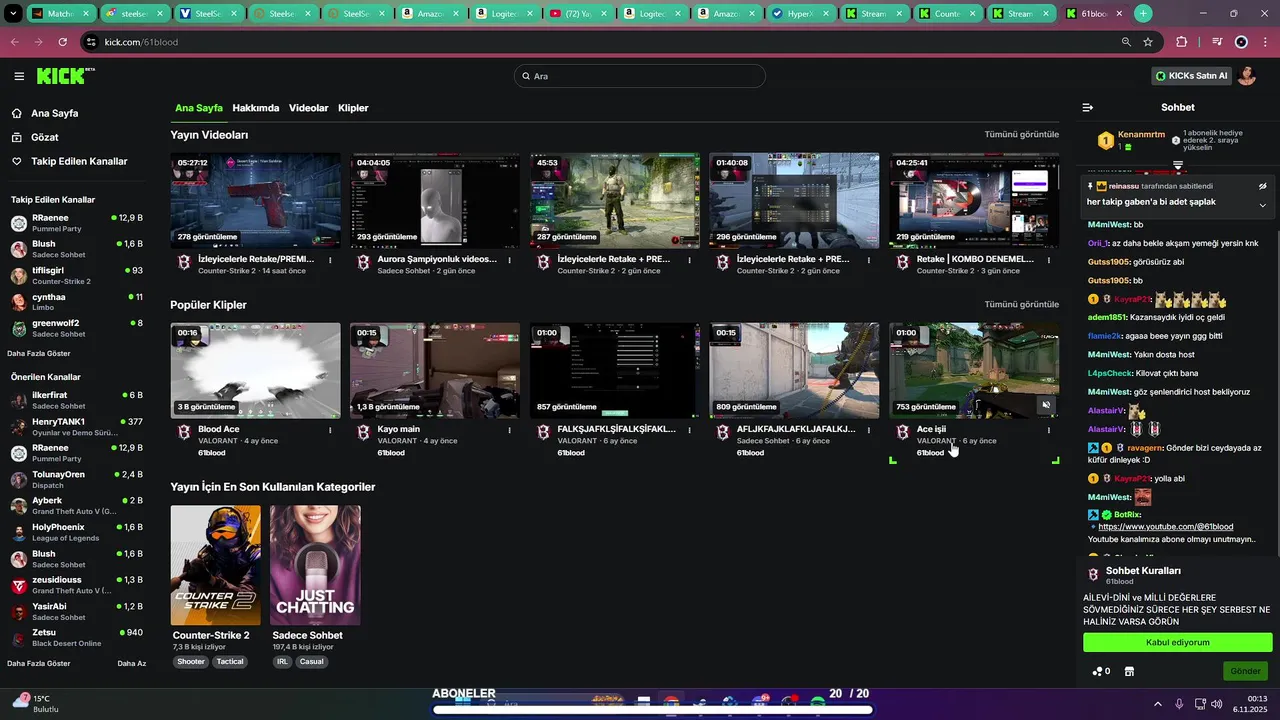
Task: Switch to the HyperX browser tab
Action: [x=799, y=14]
